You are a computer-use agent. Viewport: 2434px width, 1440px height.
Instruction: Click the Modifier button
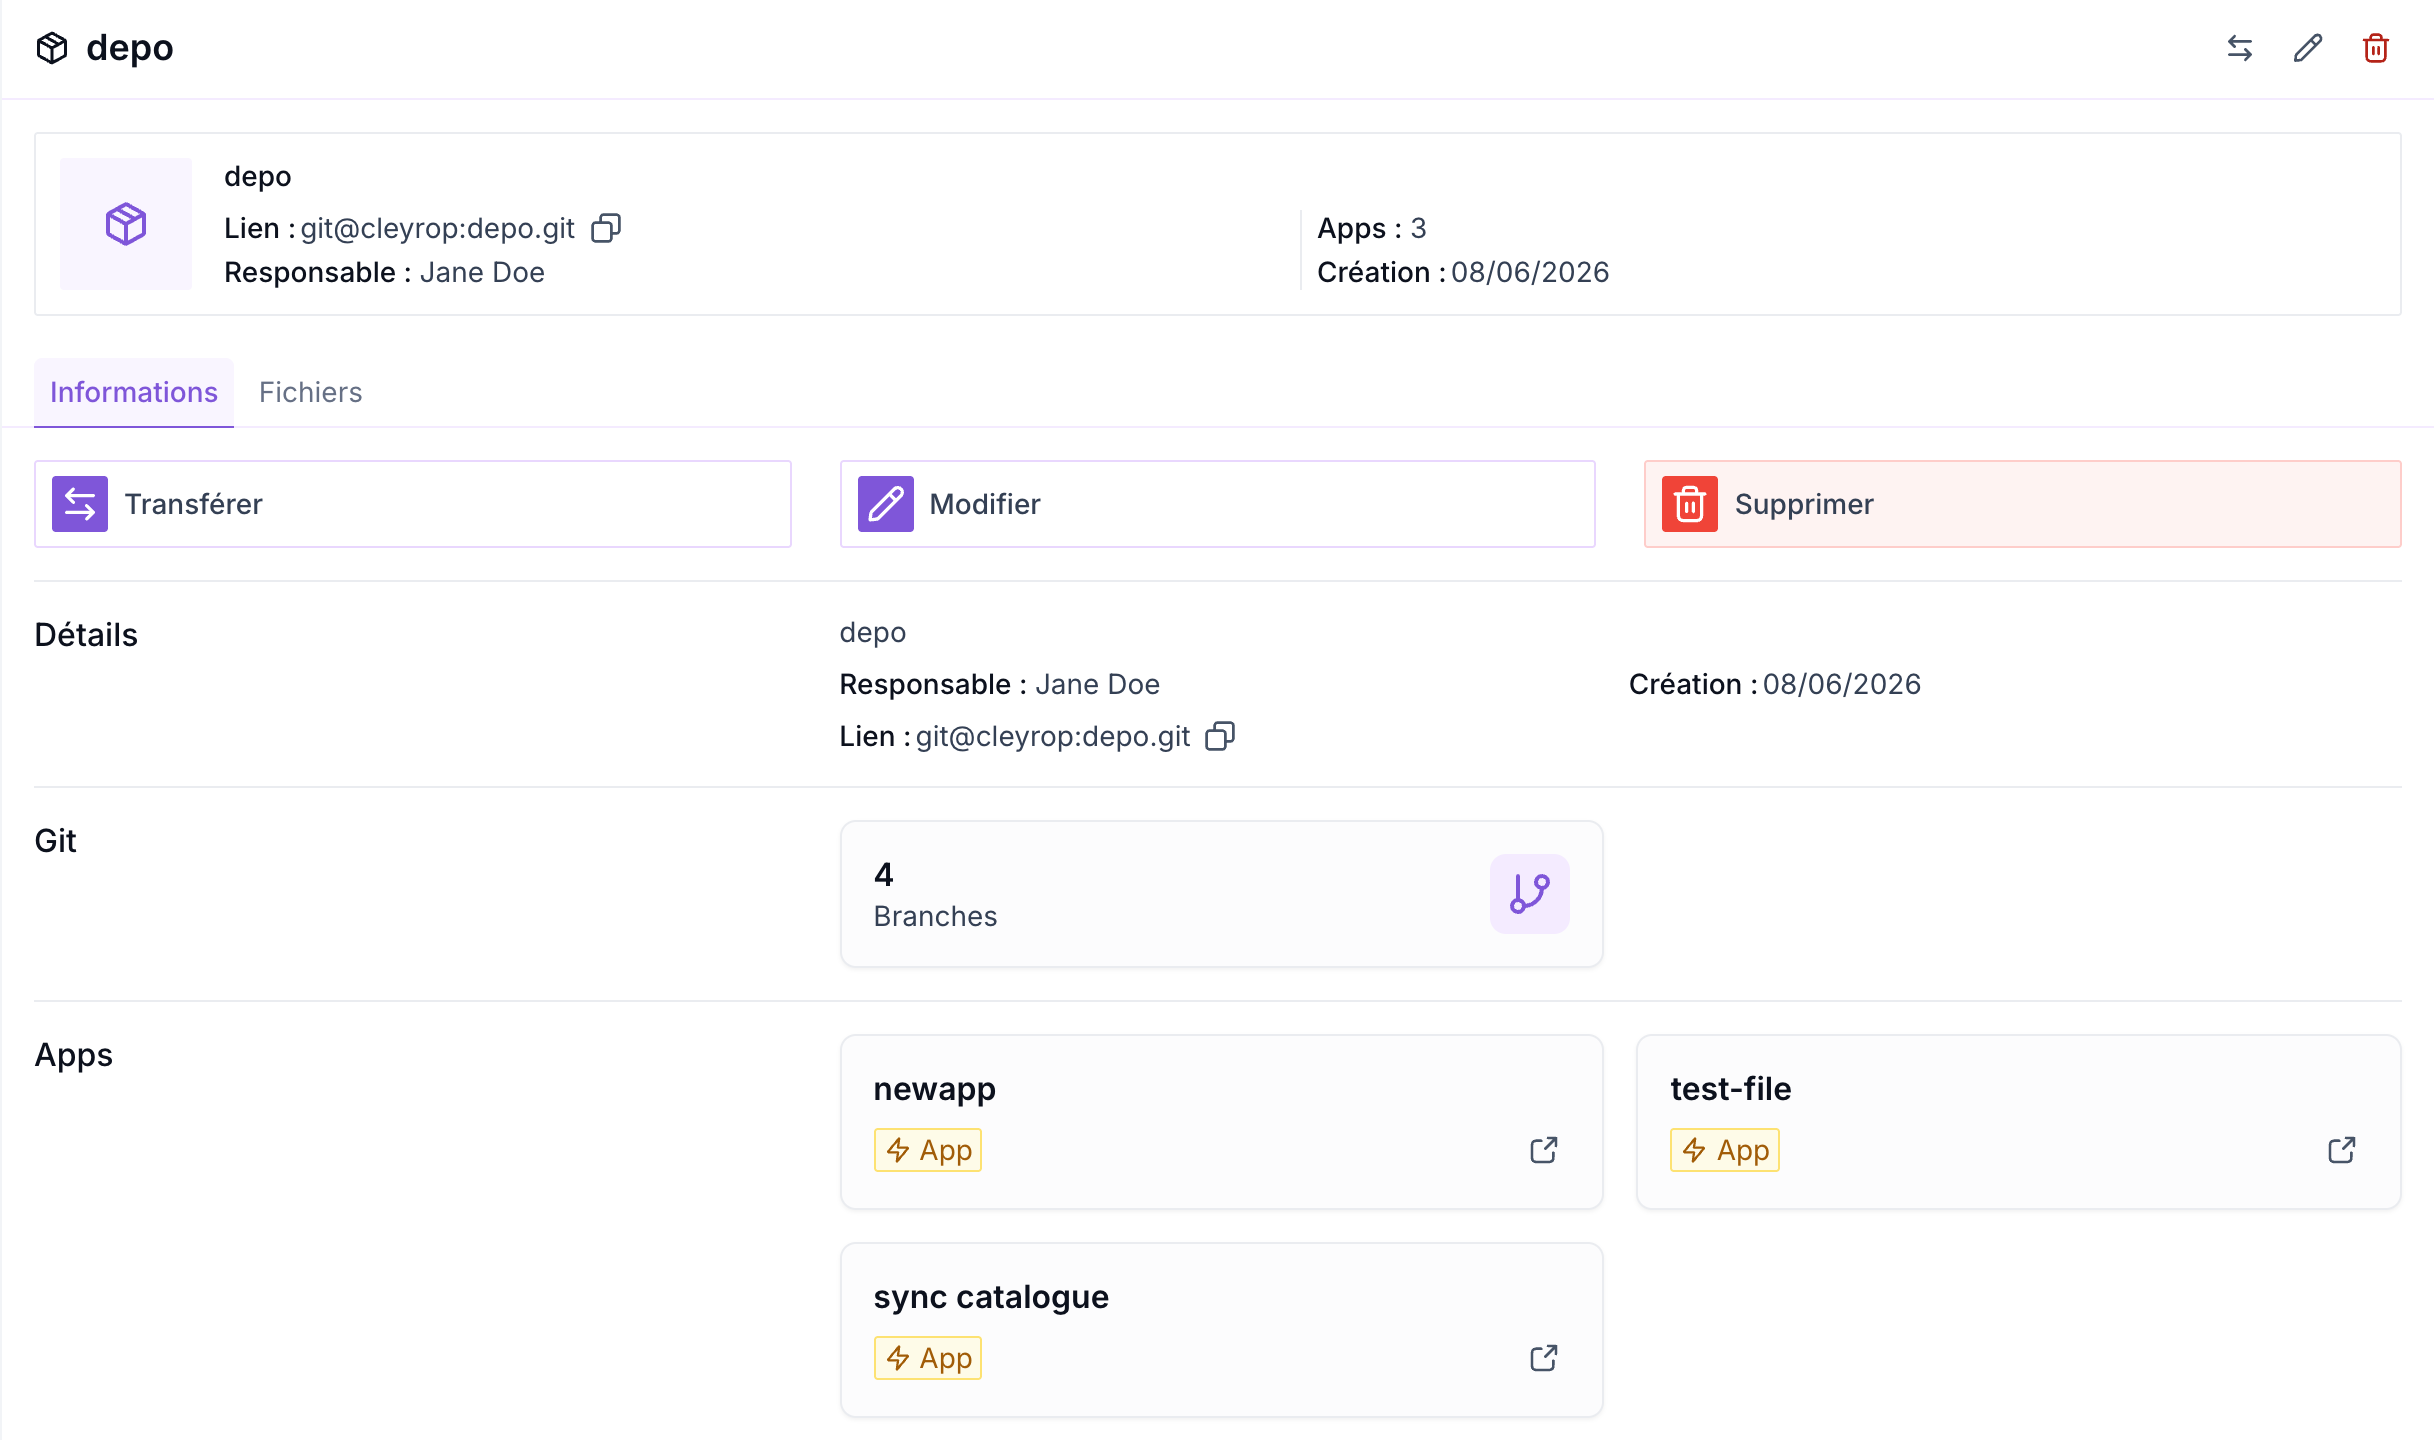point(1218,504)
